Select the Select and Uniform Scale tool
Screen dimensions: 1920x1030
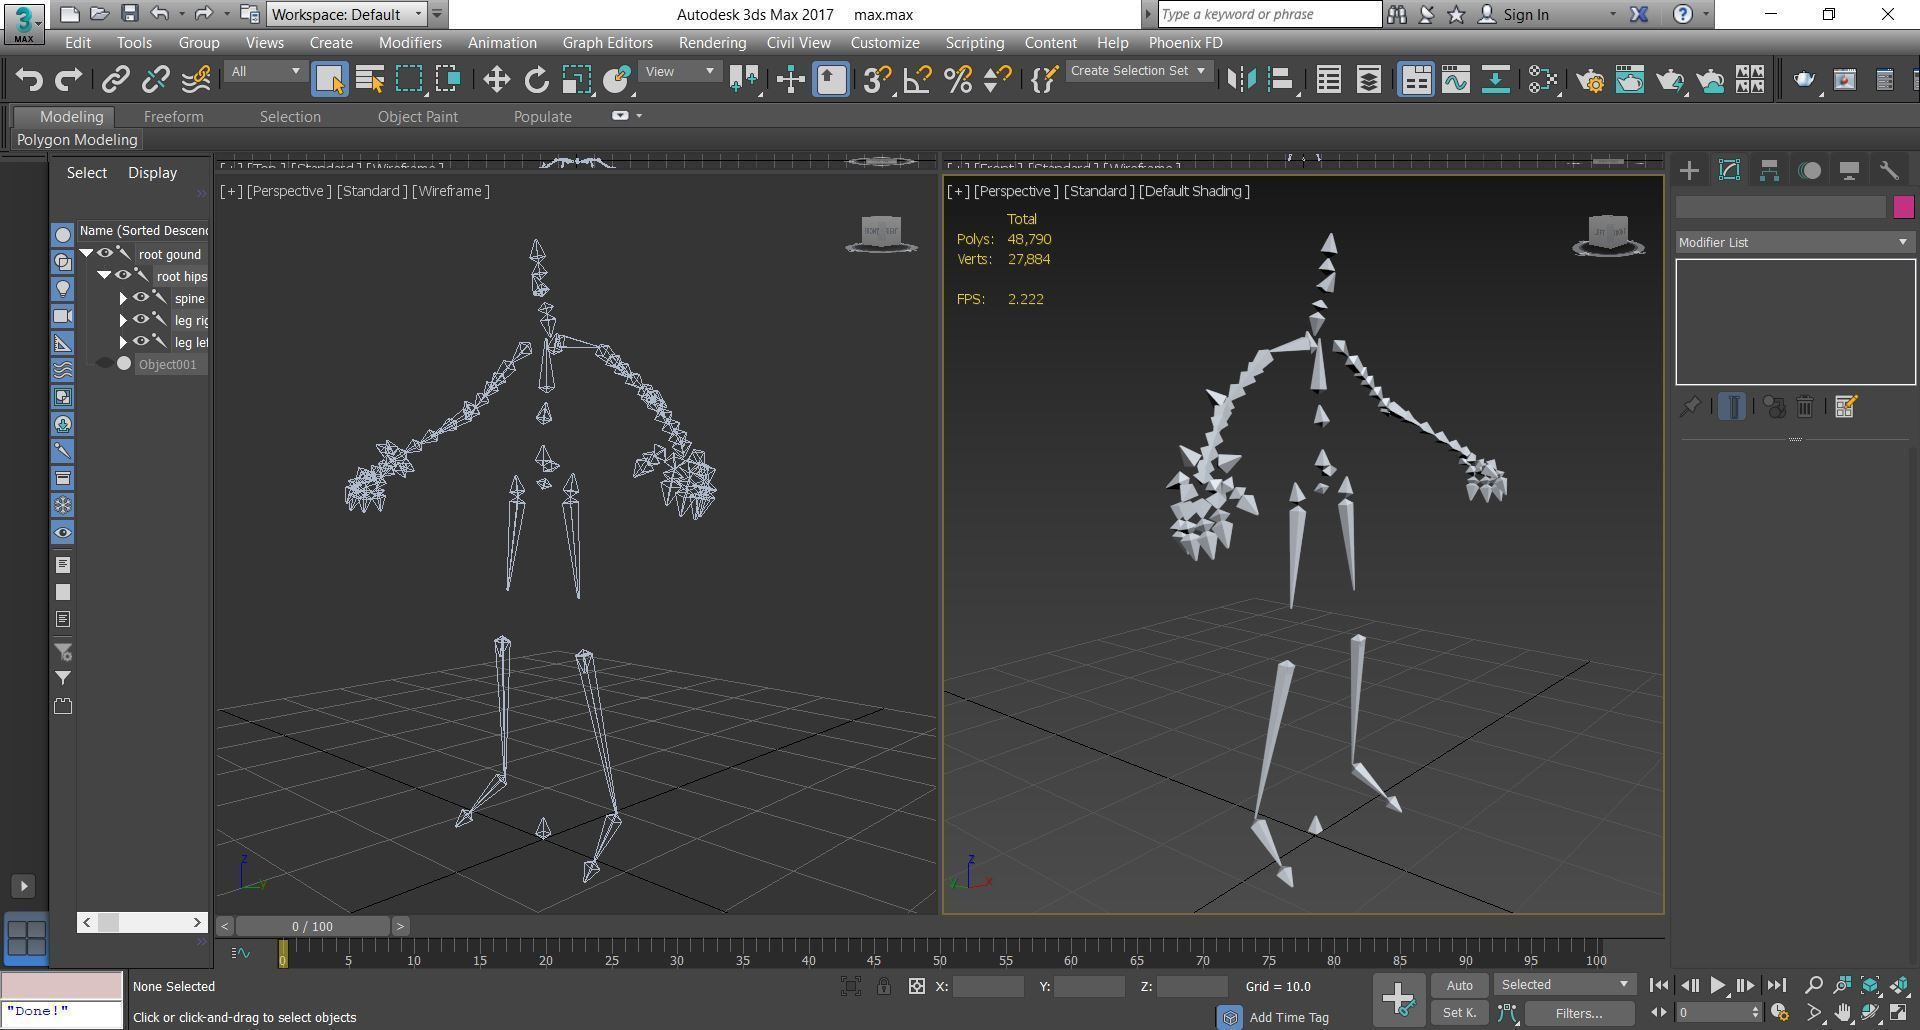[x=577, y=80]
